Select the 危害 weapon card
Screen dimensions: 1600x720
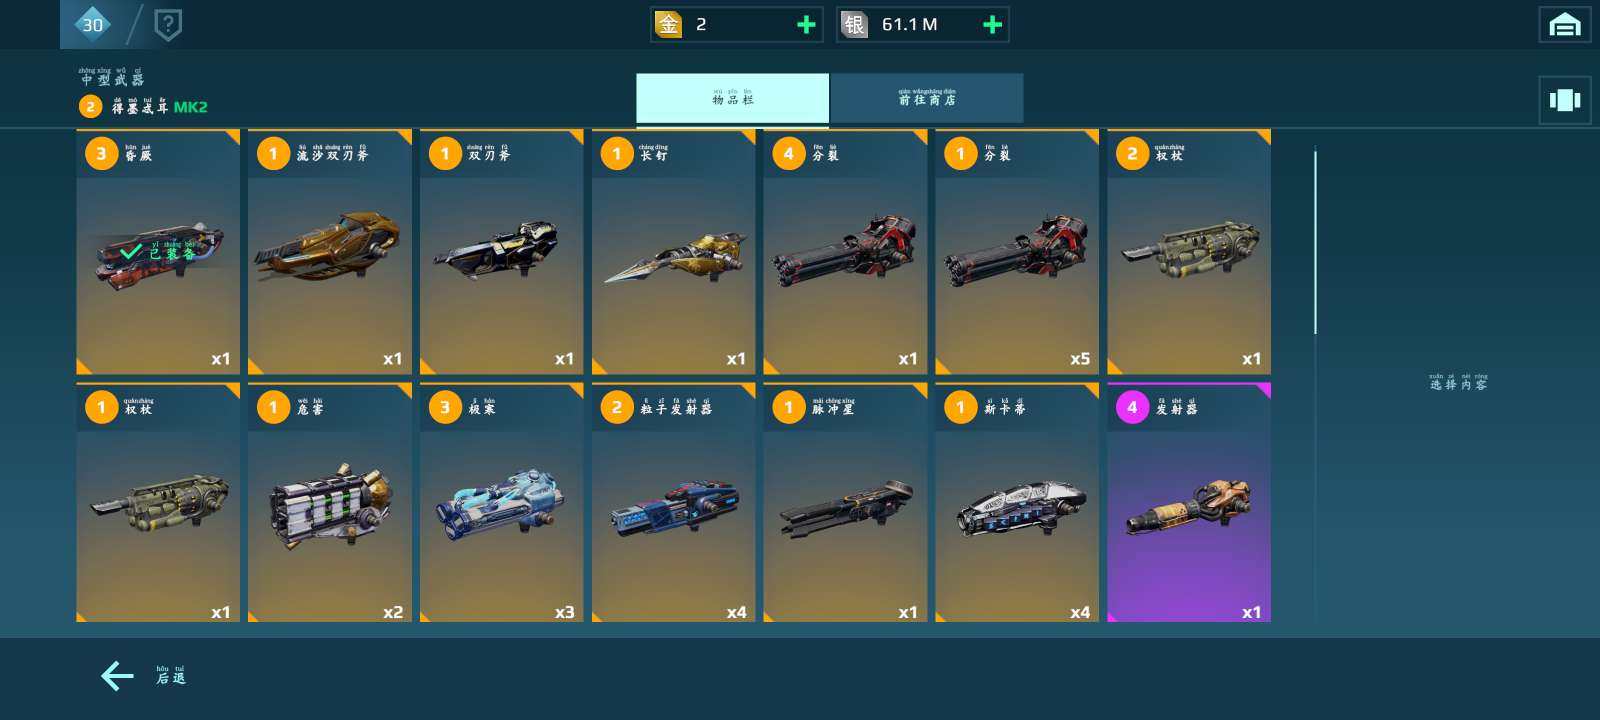tap(330, 503)
